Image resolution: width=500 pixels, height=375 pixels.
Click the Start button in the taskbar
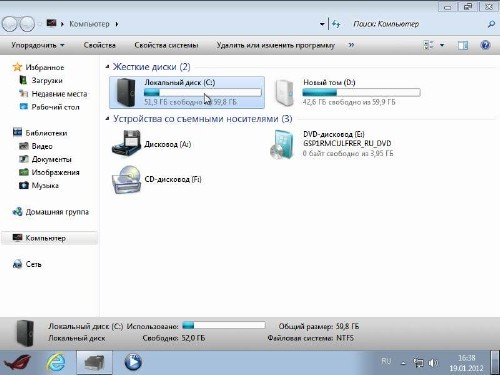[17, 362]
